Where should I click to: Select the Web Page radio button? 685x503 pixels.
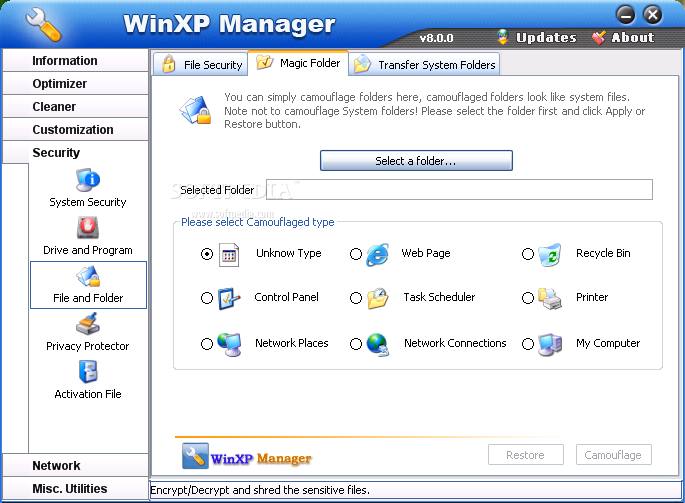tap(356, 254)
